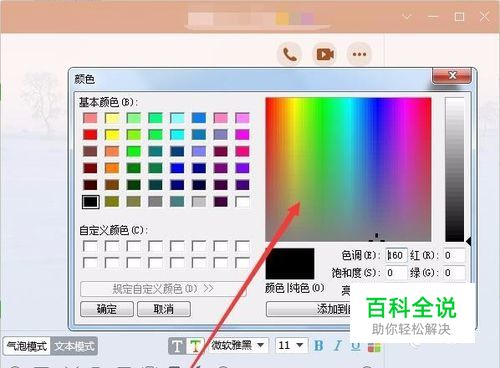Confirm the color with 确定 button
Image resolution: width=500 pixels, height=368 pixels.
pyautogui.click(x=107, y=309)
